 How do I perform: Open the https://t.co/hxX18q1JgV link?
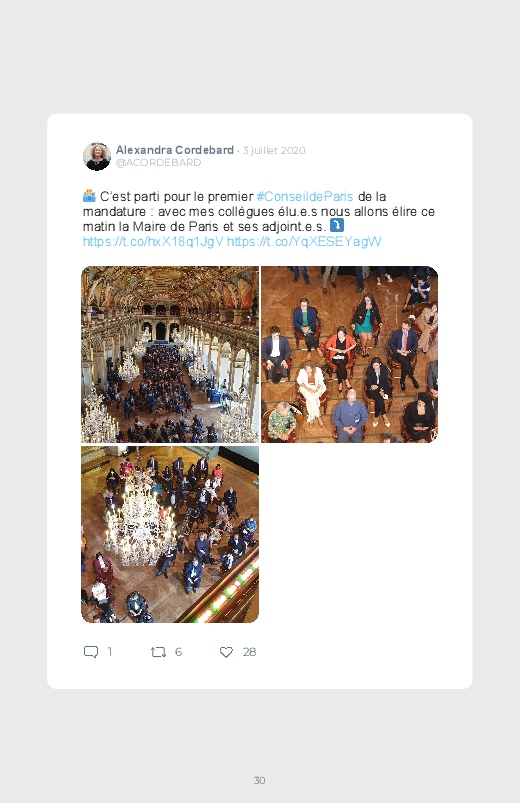[x=153, y=241]
